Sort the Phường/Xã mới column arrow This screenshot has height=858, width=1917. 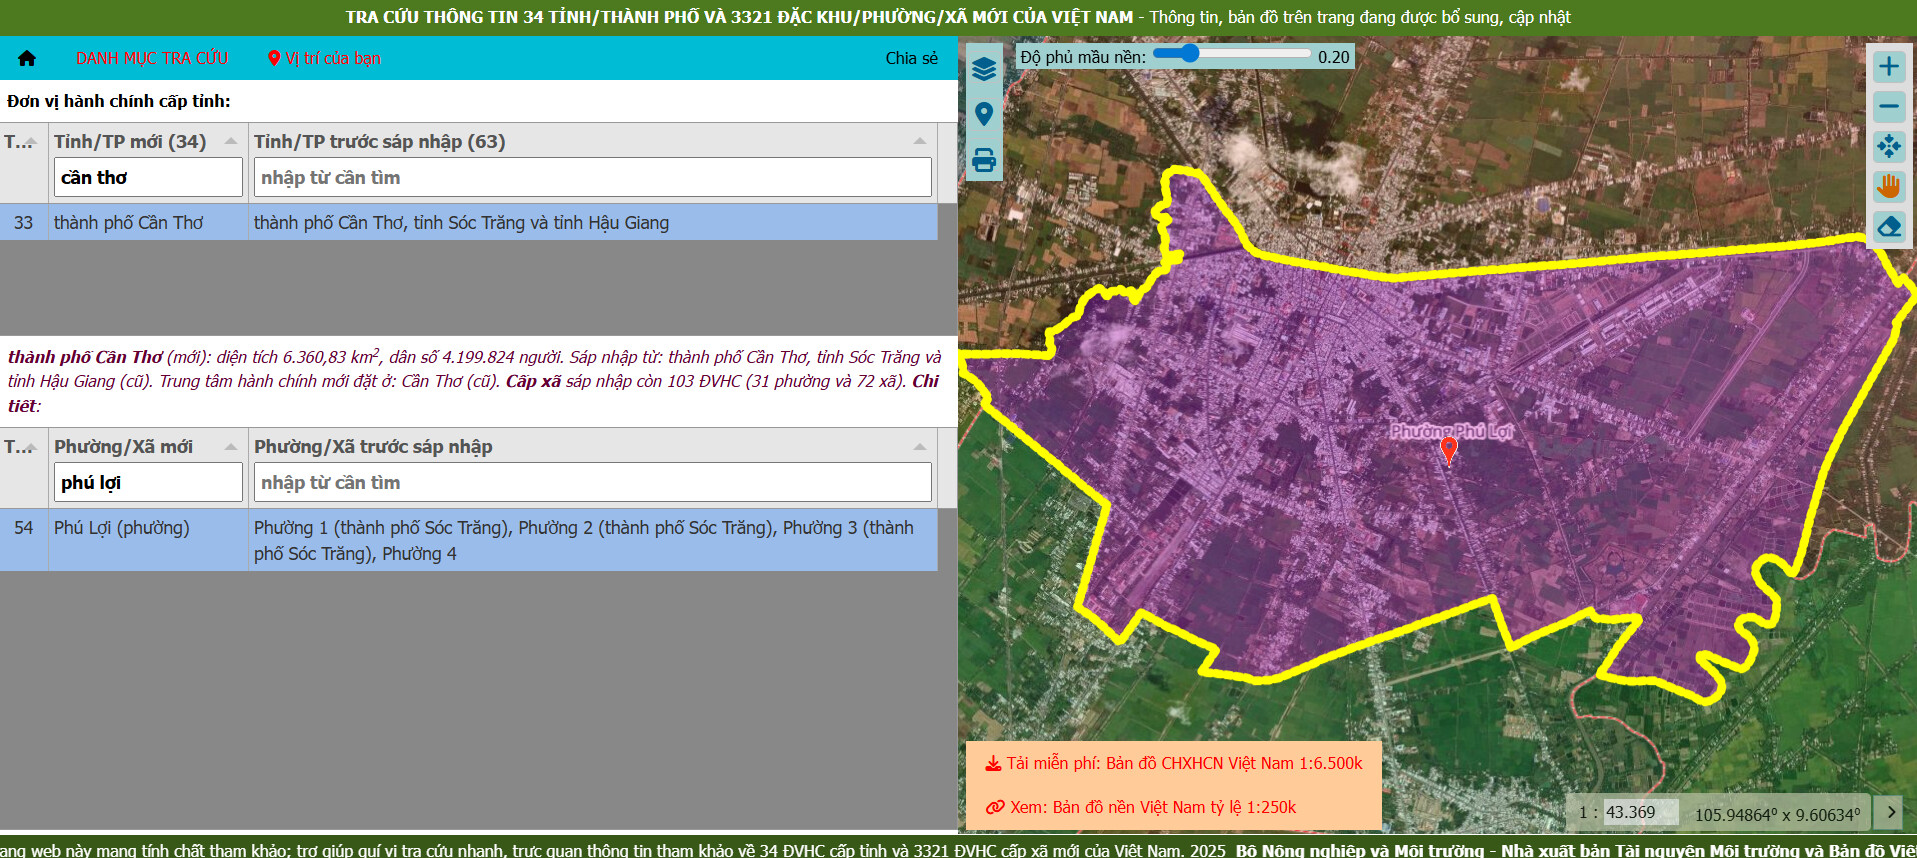tap(231, 447)
